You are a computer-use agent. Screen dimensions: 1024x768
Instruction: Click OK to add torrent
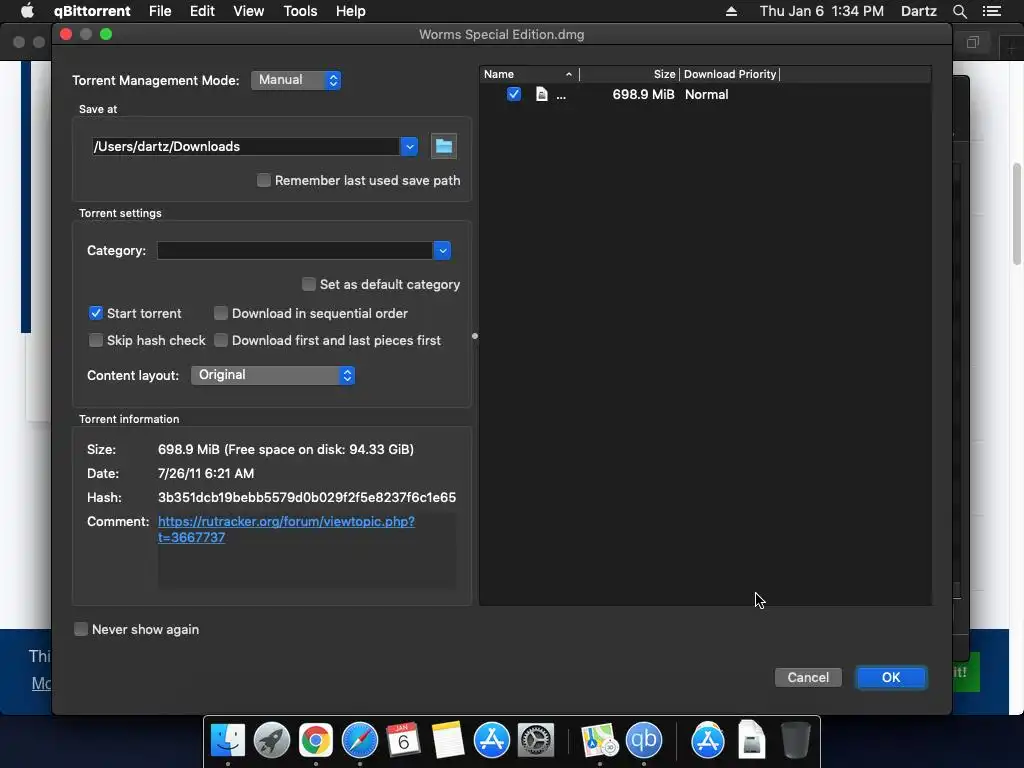[891, 677]
